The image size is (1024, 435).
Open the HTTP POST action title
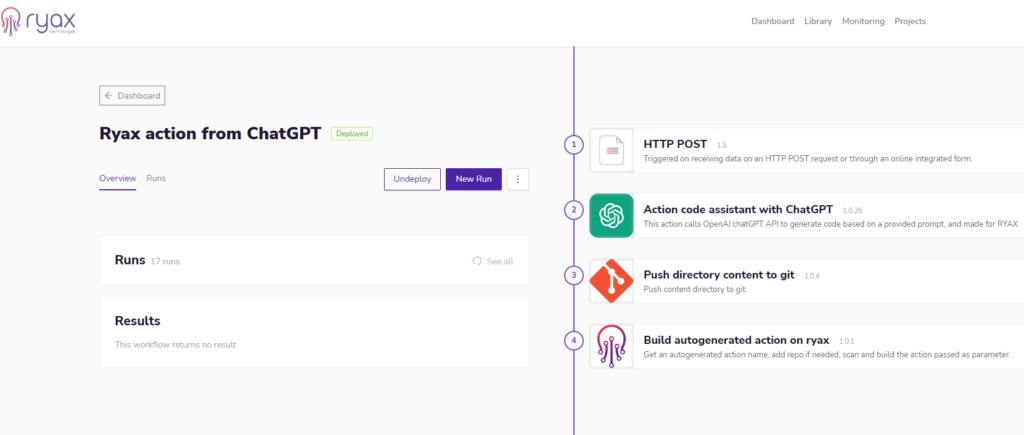coord(676,144)
